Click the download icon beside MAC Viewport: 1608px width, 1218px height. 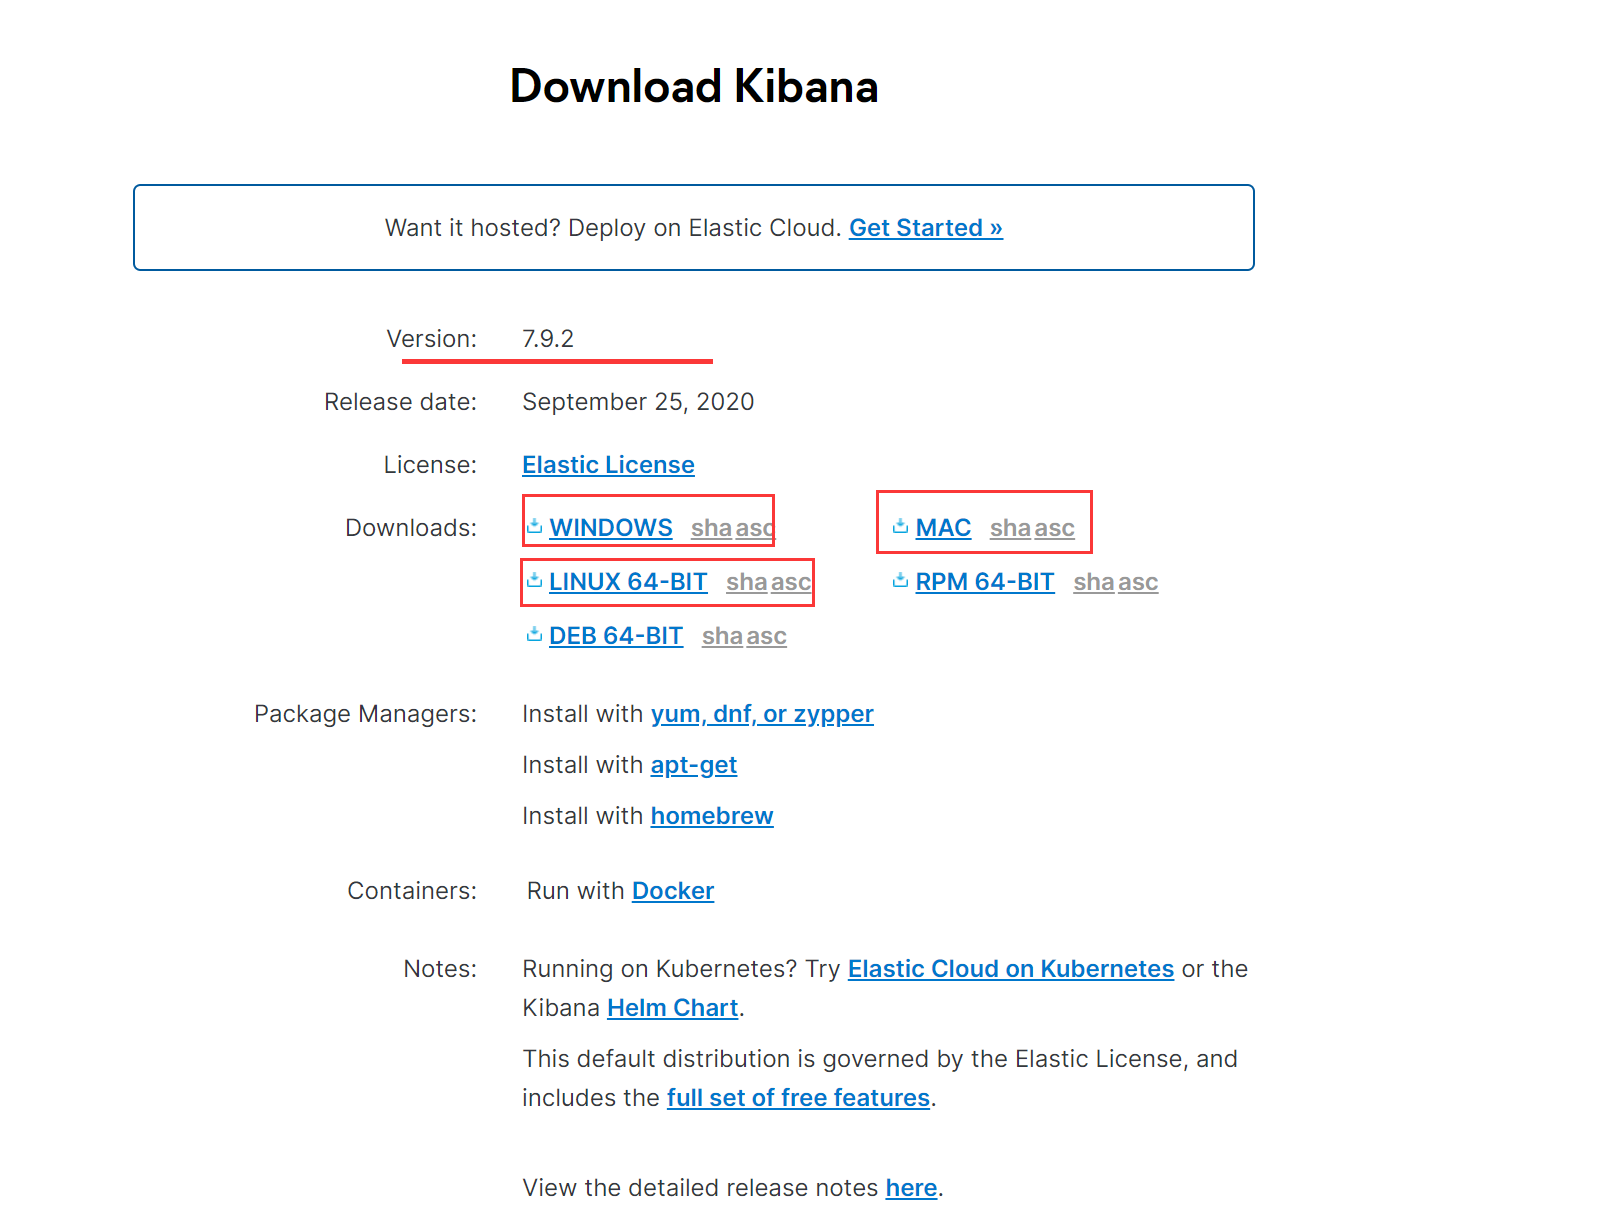tap(901, 526)
